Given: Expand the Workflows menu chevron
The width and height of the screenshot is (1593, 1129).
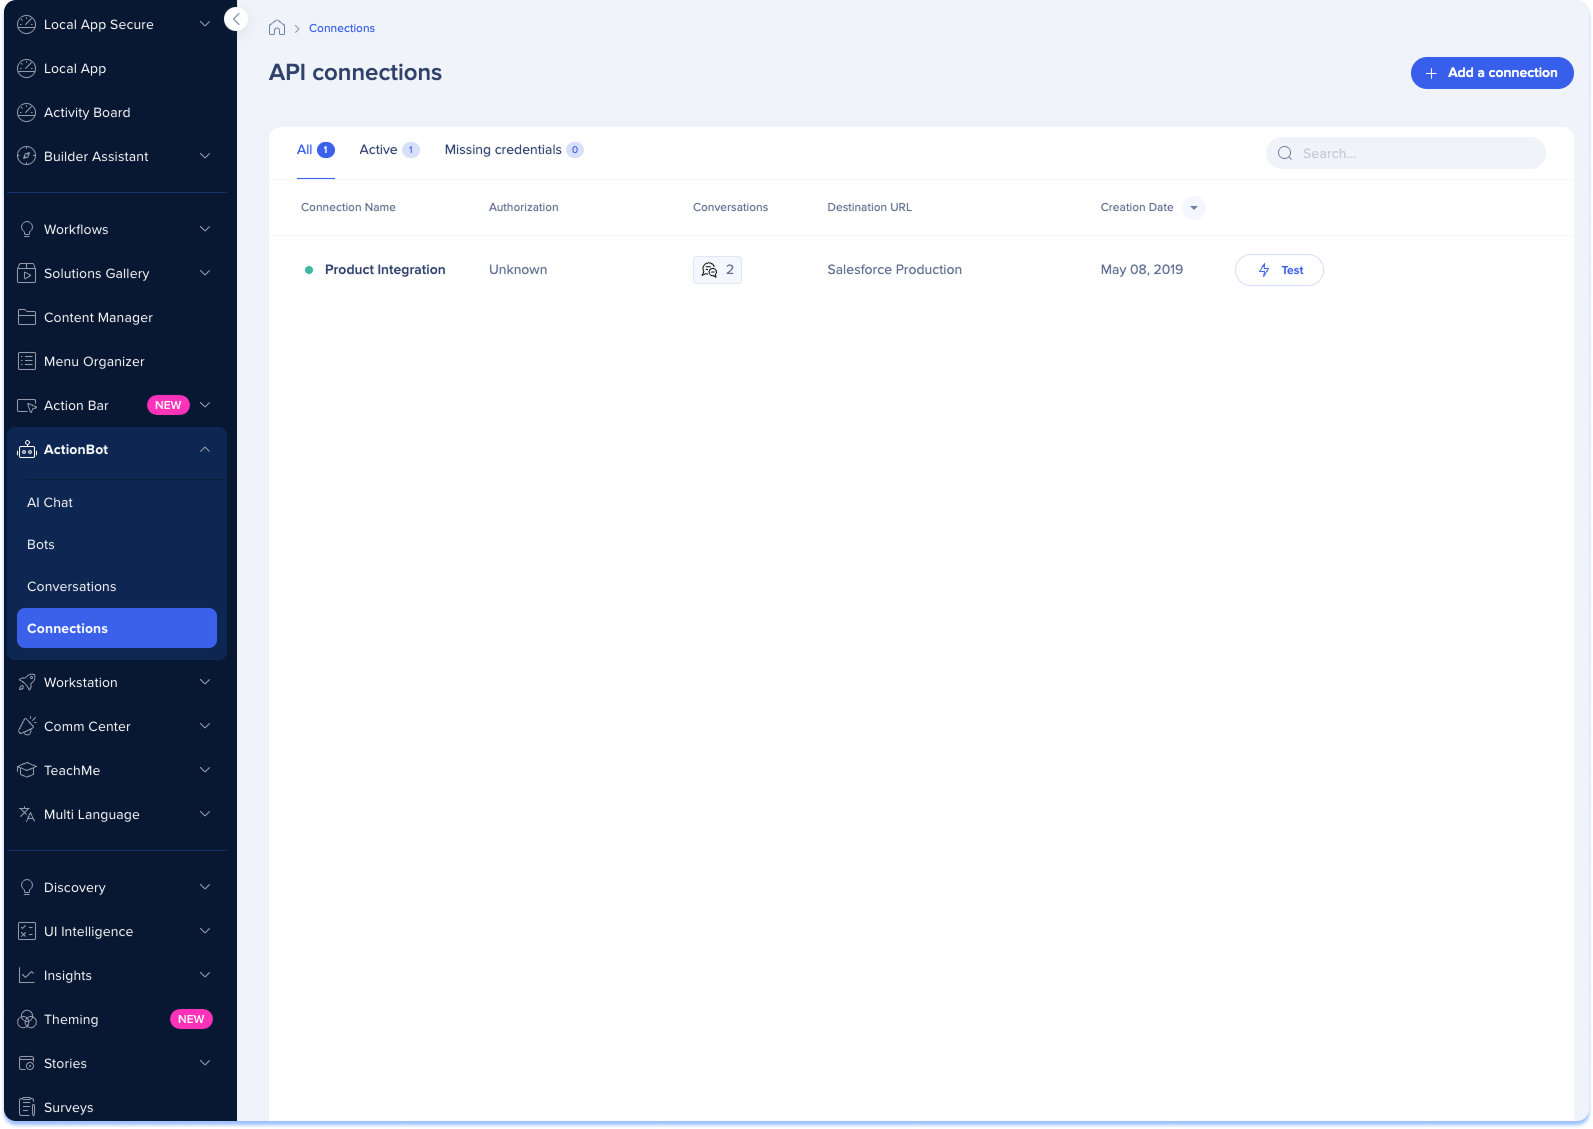Looking at the screenshot, I should tap(205, 230).
